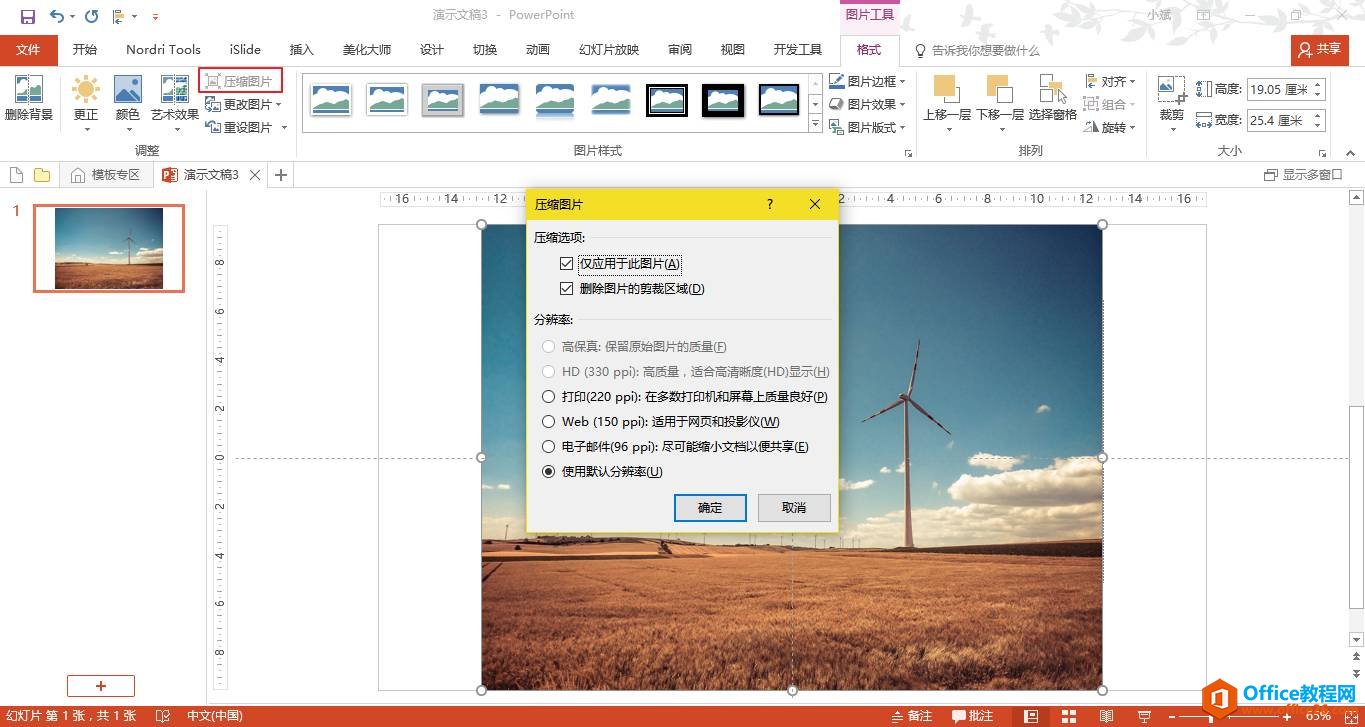Click the 图片效果 (Picture Effects) icon

point(866,103)
